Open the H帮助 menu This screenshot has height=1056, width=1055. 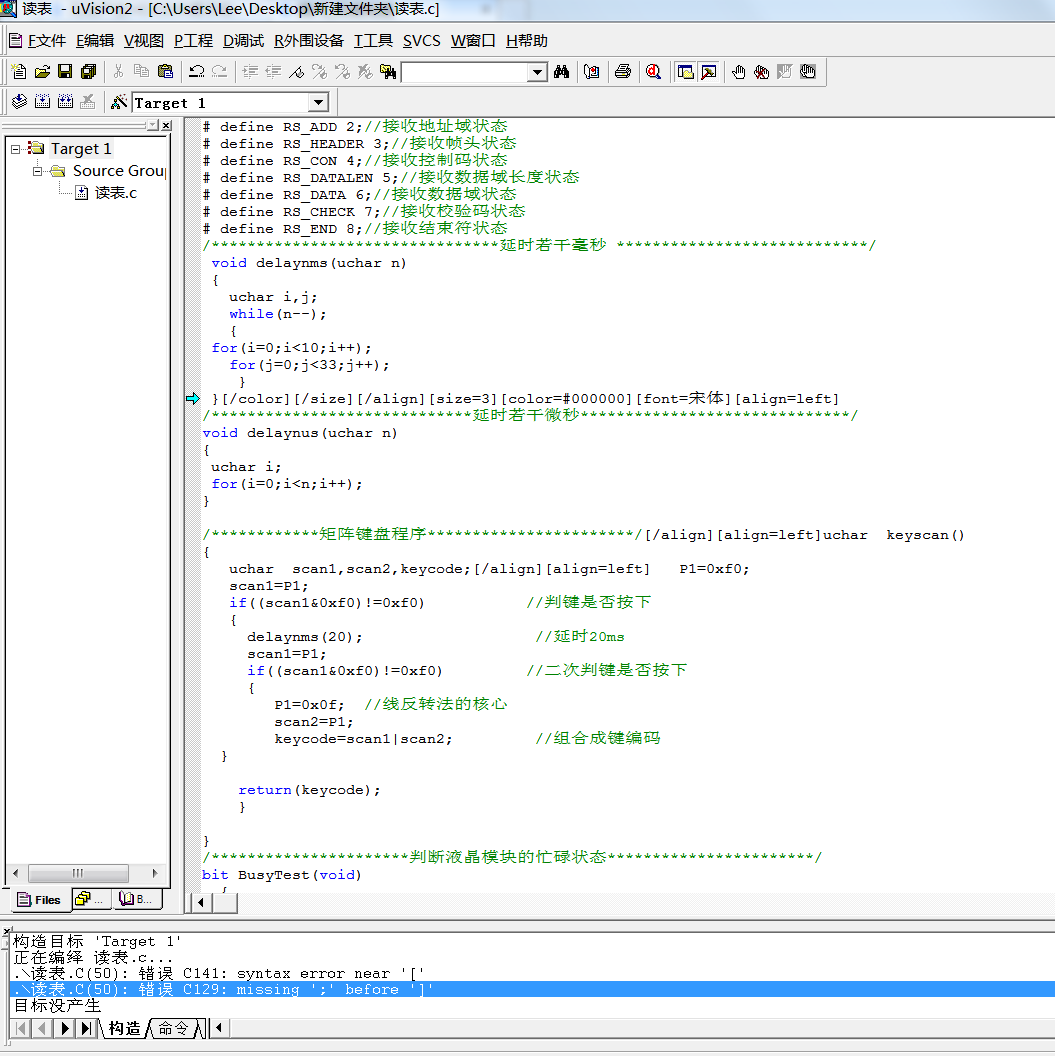click(526, 40)
